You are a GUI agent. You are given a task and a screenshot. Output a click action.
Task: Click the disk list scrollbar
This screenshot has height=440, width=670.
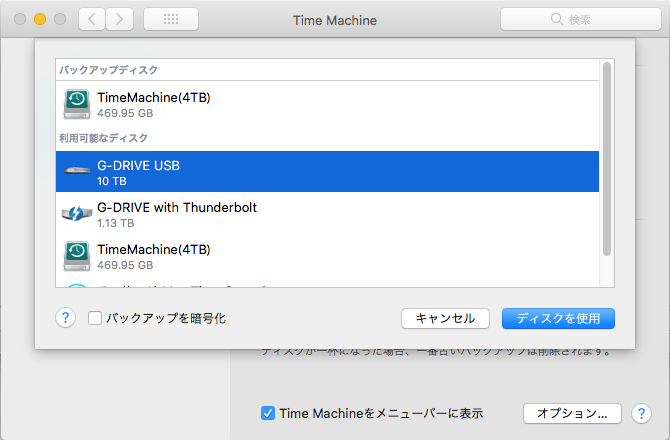(x=607, y=159)
